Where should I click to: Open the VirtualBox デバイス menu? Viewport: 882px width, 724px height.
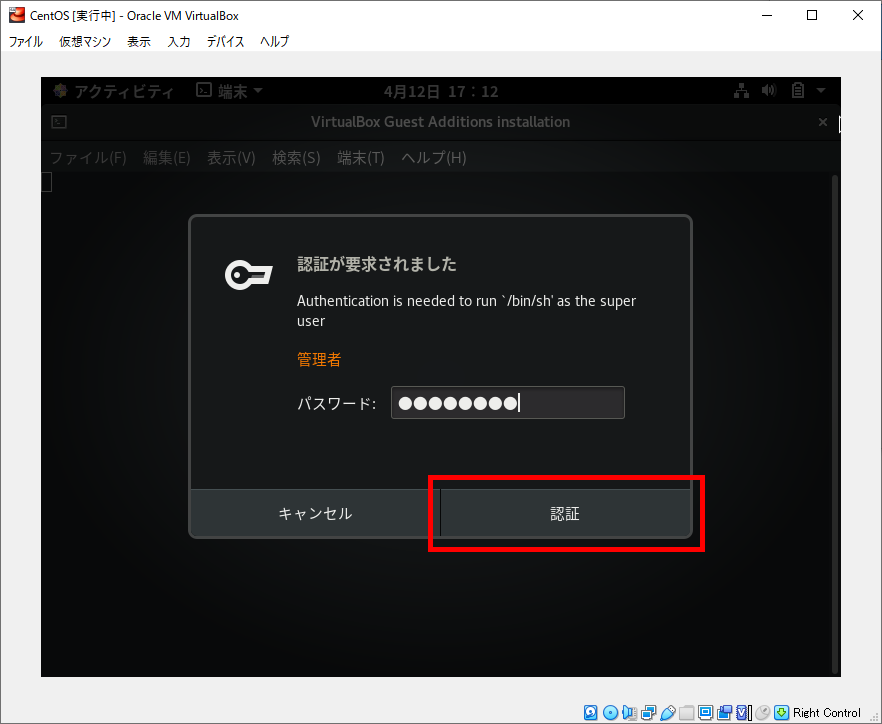point(226,42)
